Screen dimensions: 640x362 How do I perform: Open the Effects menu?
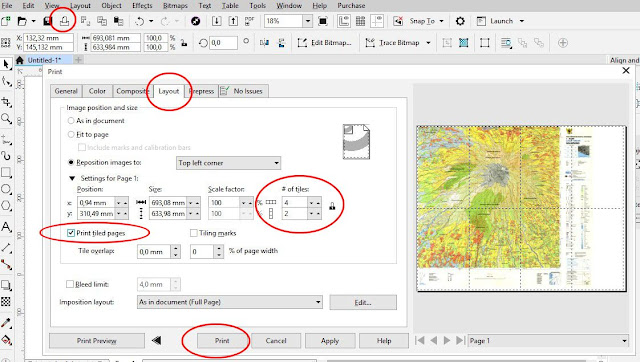coord(142,6)
